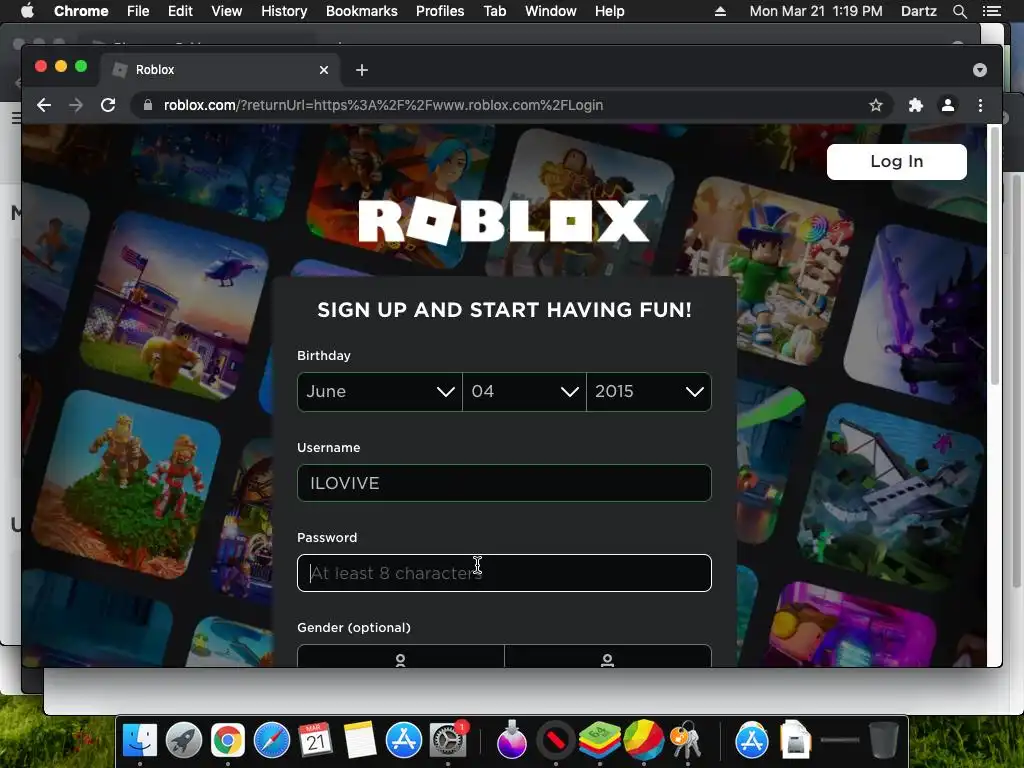The width and height of the screenshot is (1024, 768).
Task: Open Calendar in the dock
Action: pyautogui.click(x=315, y=740)
